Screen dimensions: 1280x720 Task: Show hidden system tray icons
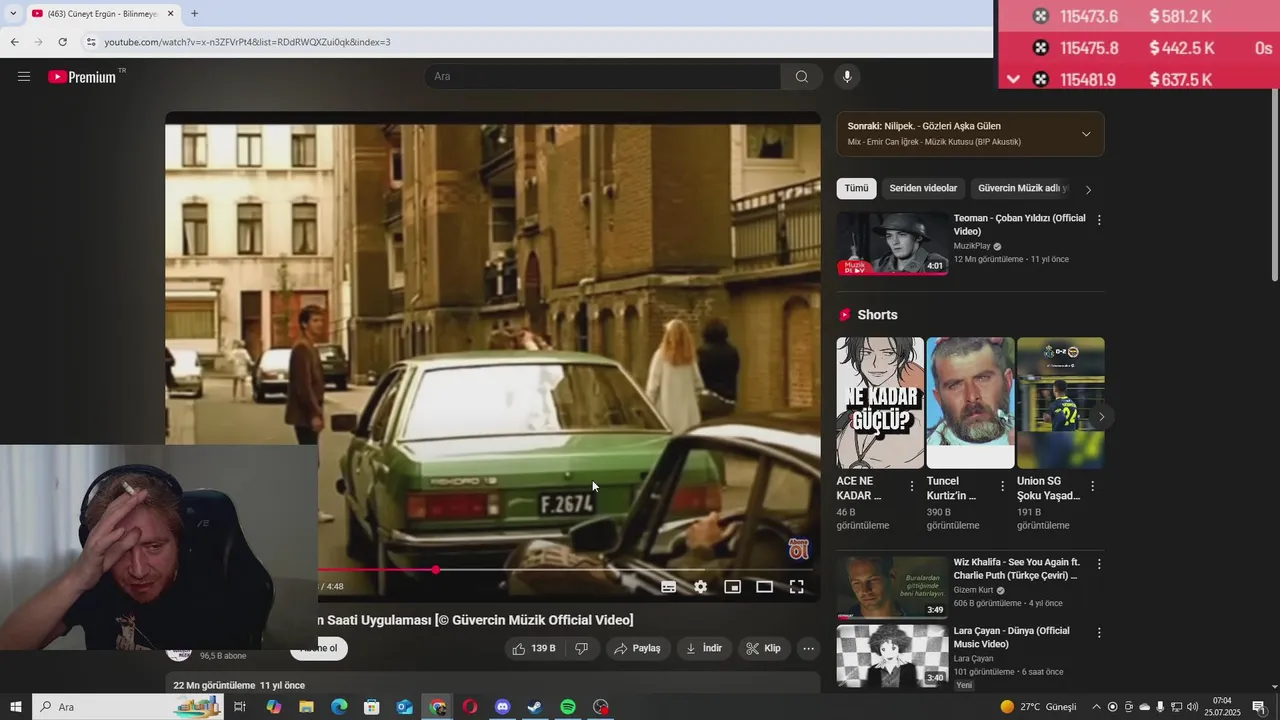[1096, 707]
